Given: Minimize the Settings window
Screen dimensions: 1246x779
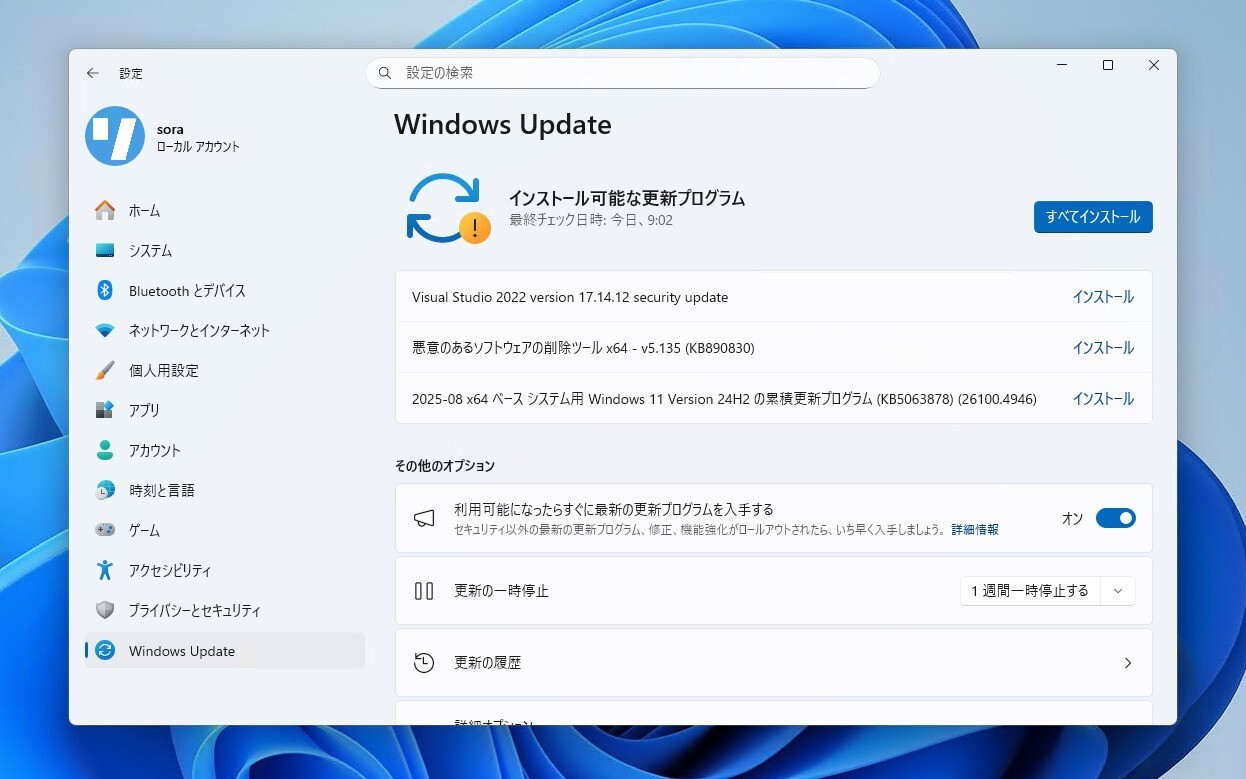Looking at the screenshot, I should pyautogui.click(x=1062, y=65).
